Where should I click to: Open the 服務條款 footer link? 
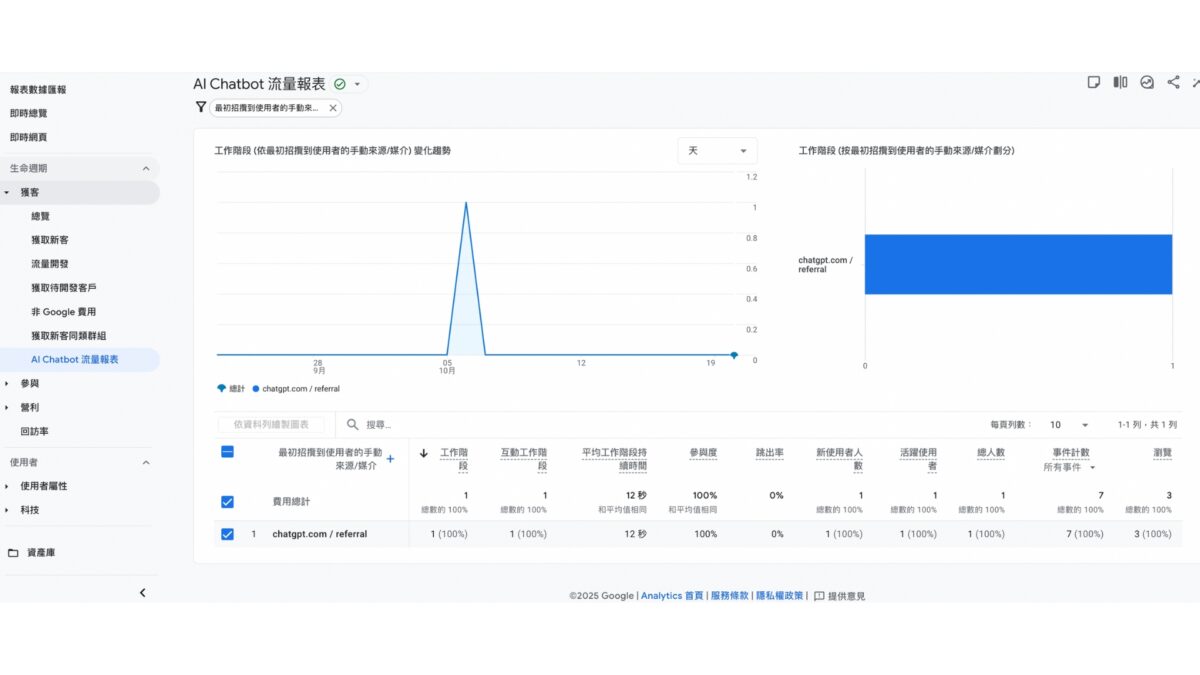tap(729, 596)
